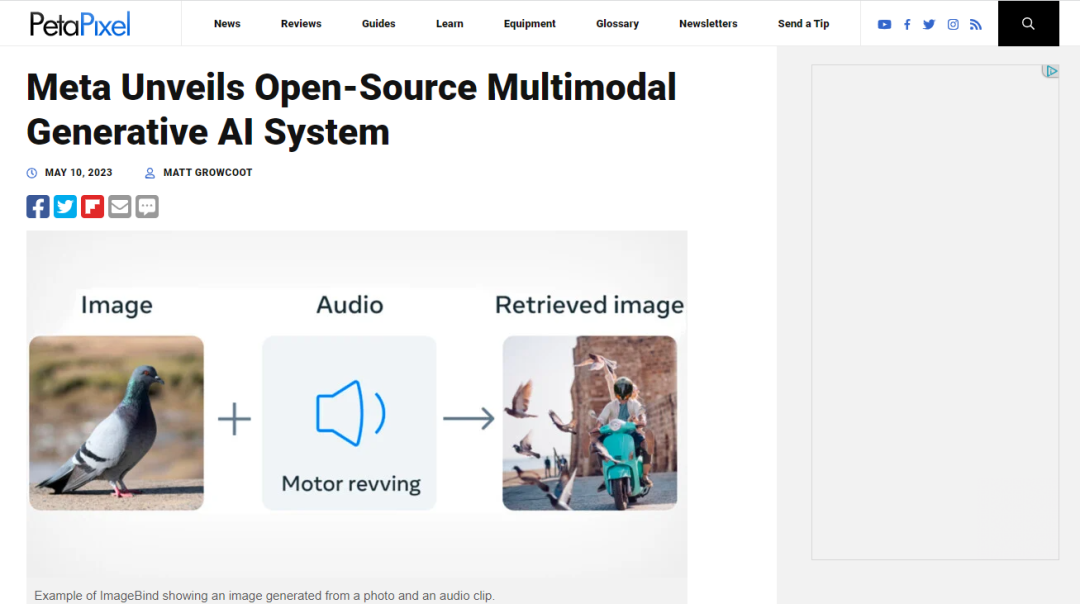Click the Motor revving audio tile

349,423
